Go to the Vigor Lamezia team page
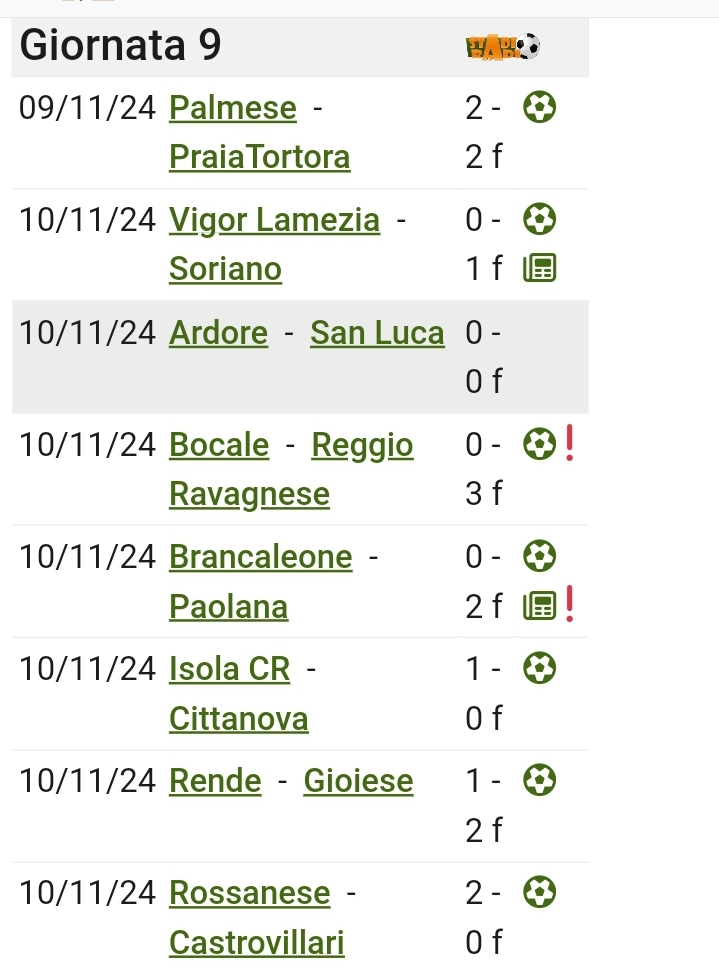 [275, 220]
